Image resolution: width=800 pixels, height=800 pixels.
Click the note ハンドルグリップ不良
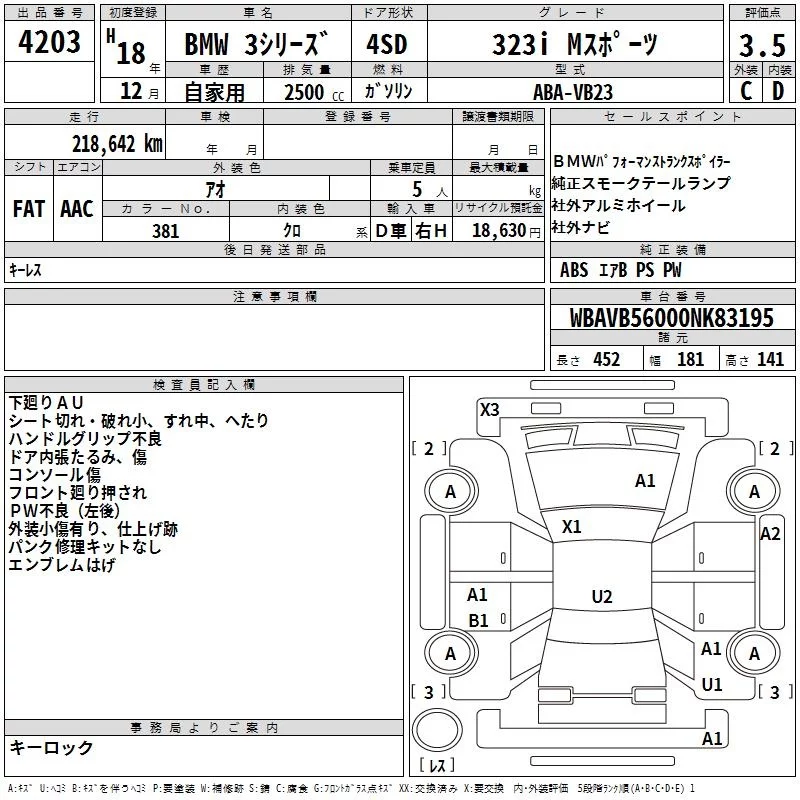point(85,438)
